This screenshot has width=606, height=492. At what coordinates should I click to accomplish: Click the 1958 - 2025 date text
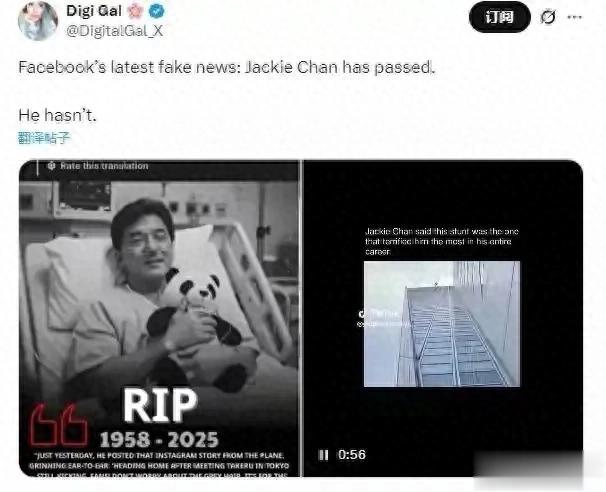pyautogui.click(x=159, y=440)
